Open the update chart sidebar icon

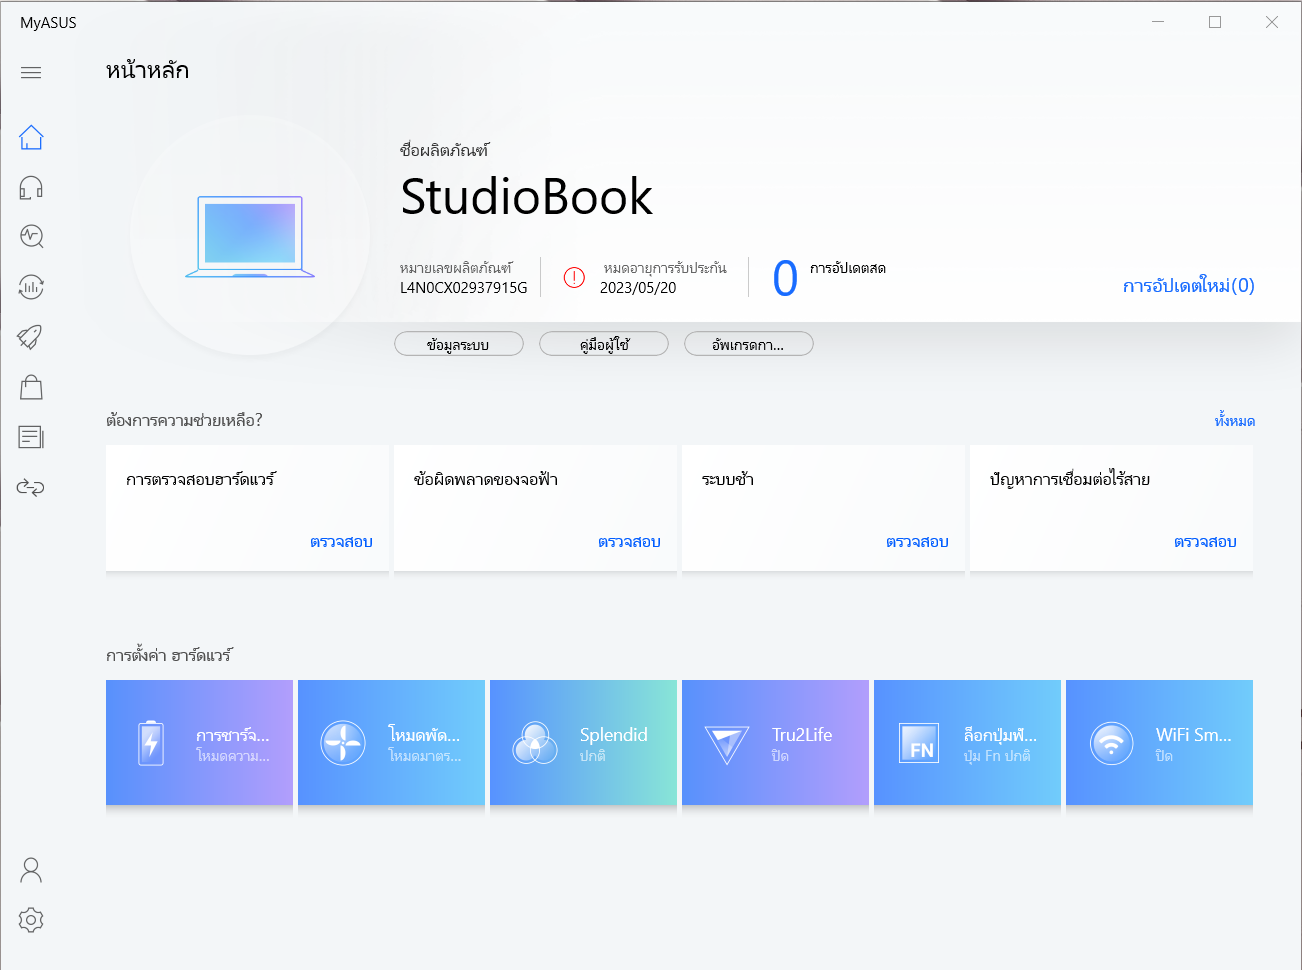(x=31, y=287)
